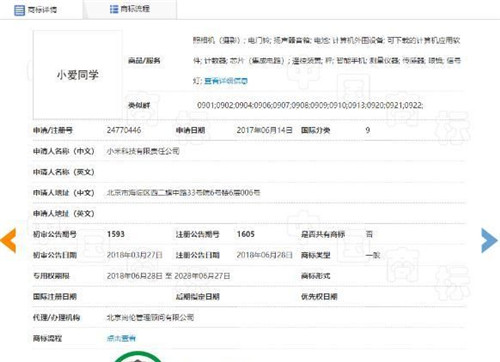The width and height of the screenshot is (500, 362).
Task: Click the green circular seal icon at bottom
Action: tap(137, 357)
